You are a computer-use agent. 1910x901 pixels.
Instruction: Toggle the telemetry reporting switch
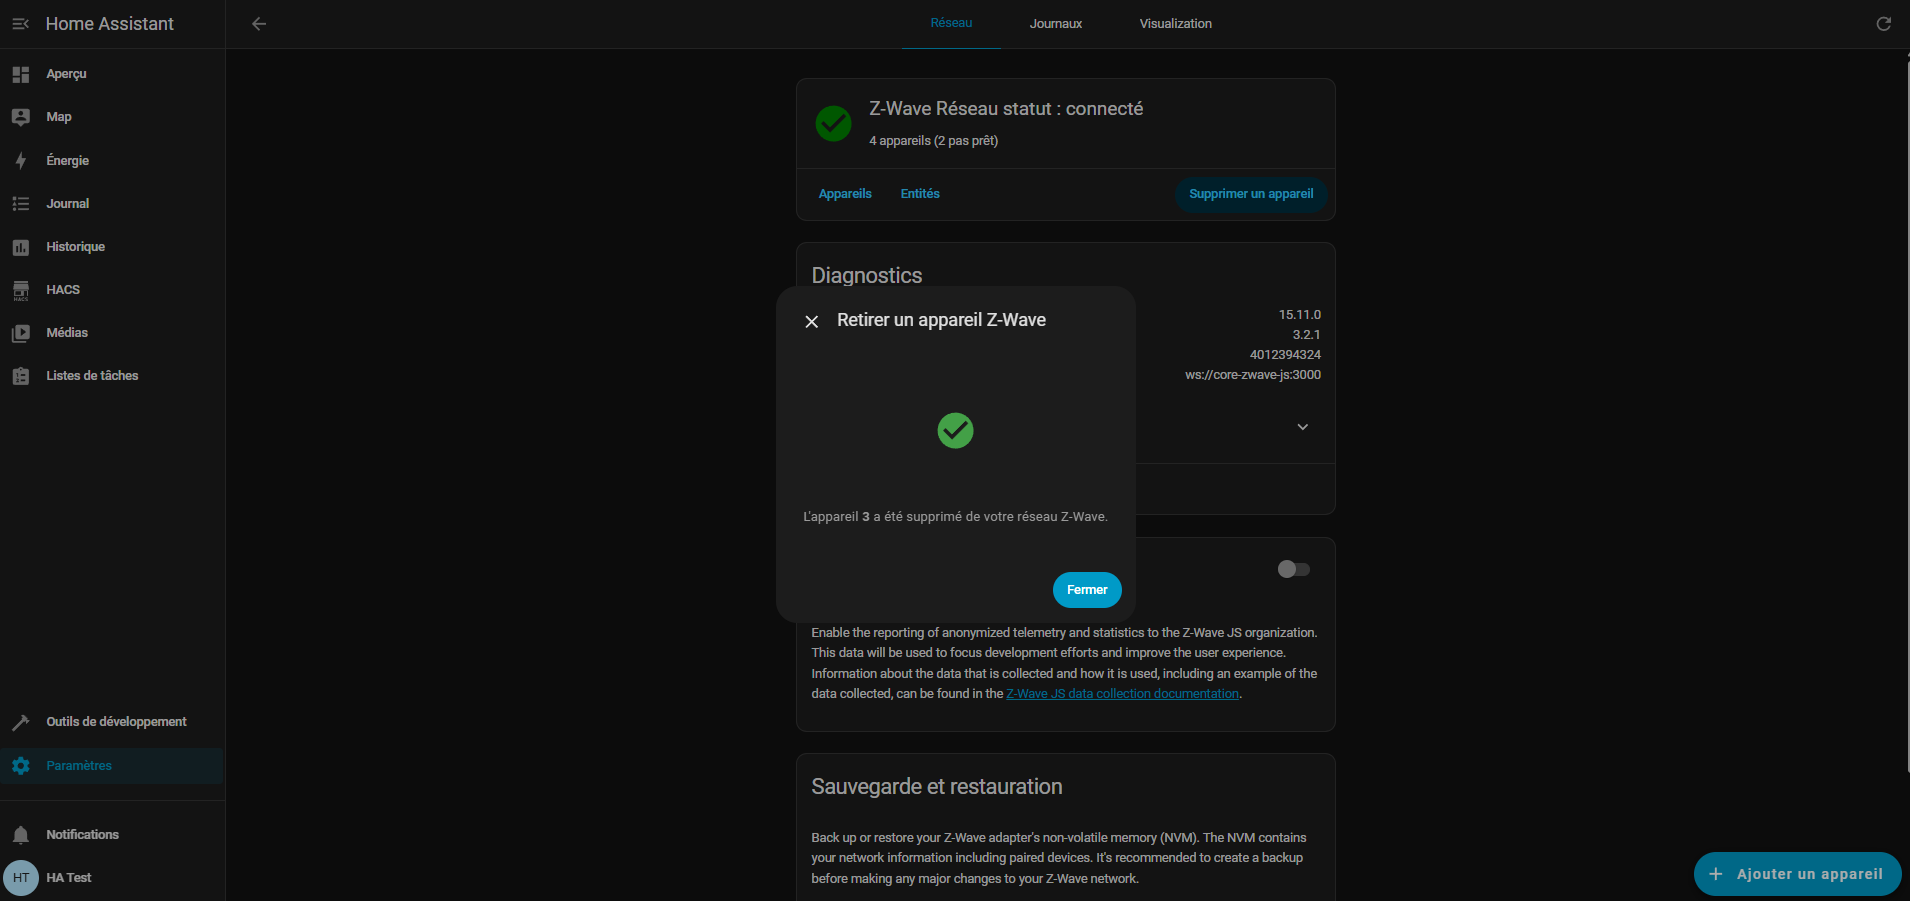1294,569
